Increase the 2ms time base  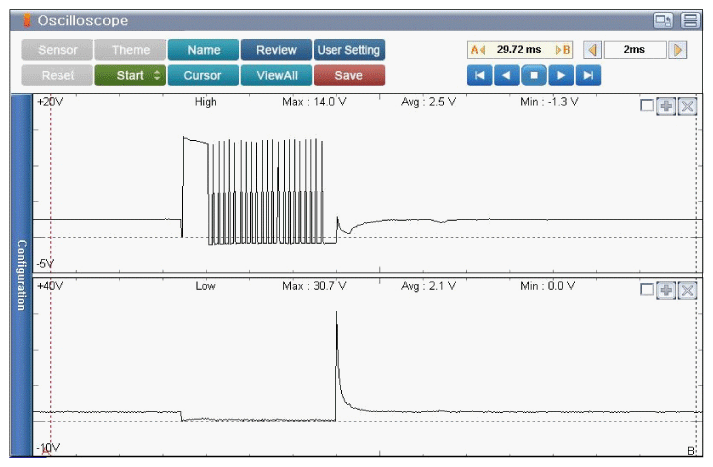click(x=678, y=50)
